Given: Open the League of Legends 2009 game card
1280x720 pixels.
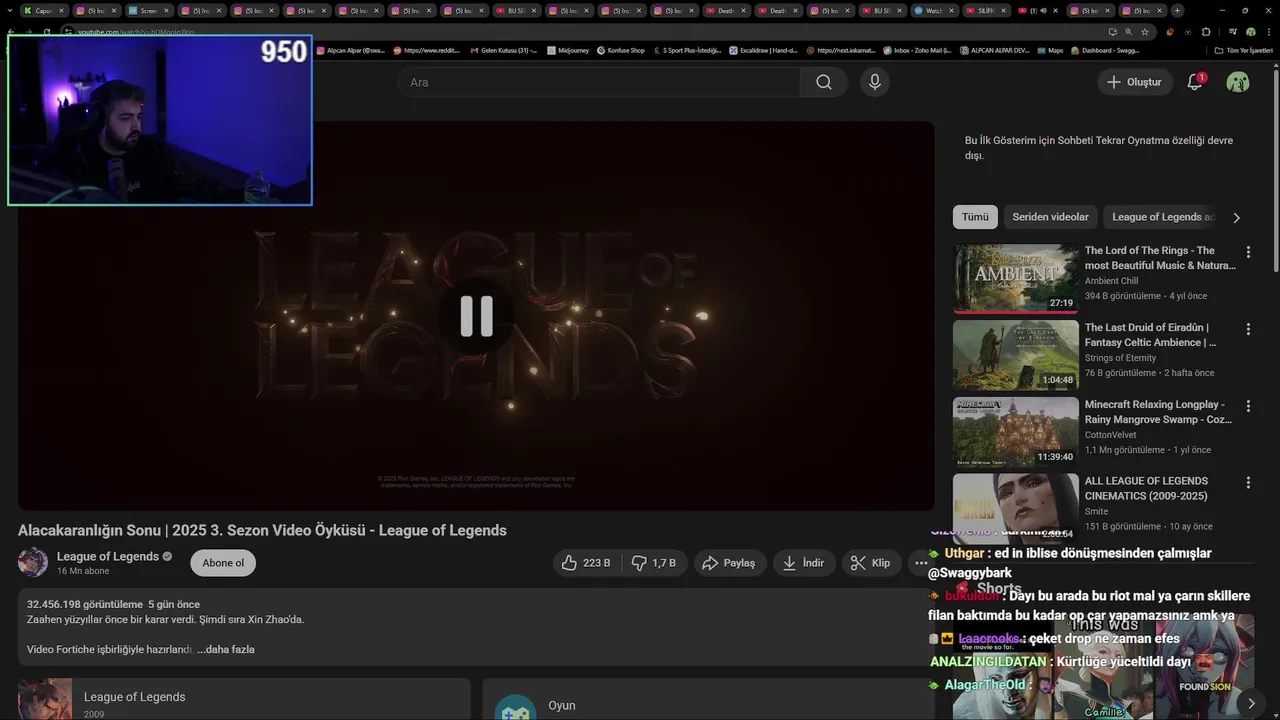Looking at the screenshot, I should click(x=244, y=699).
